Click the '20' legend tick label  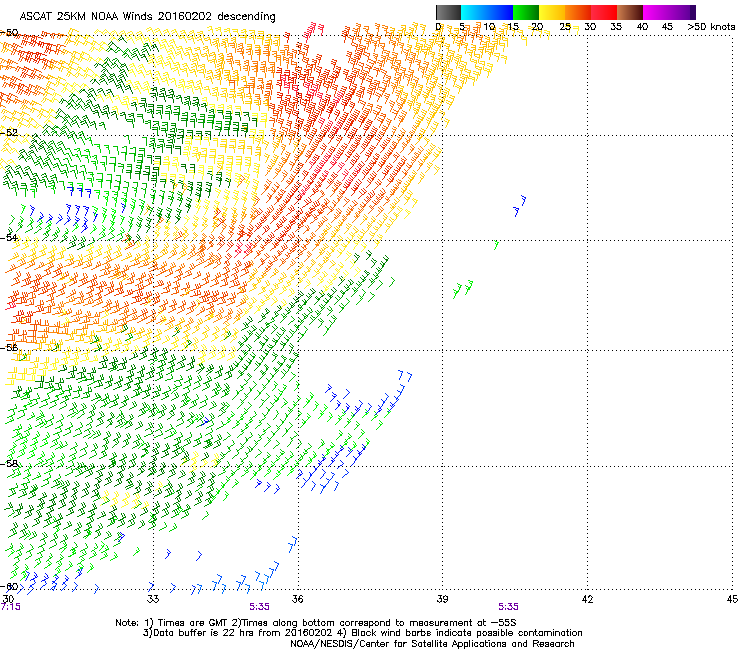click(x=537, y=27)
